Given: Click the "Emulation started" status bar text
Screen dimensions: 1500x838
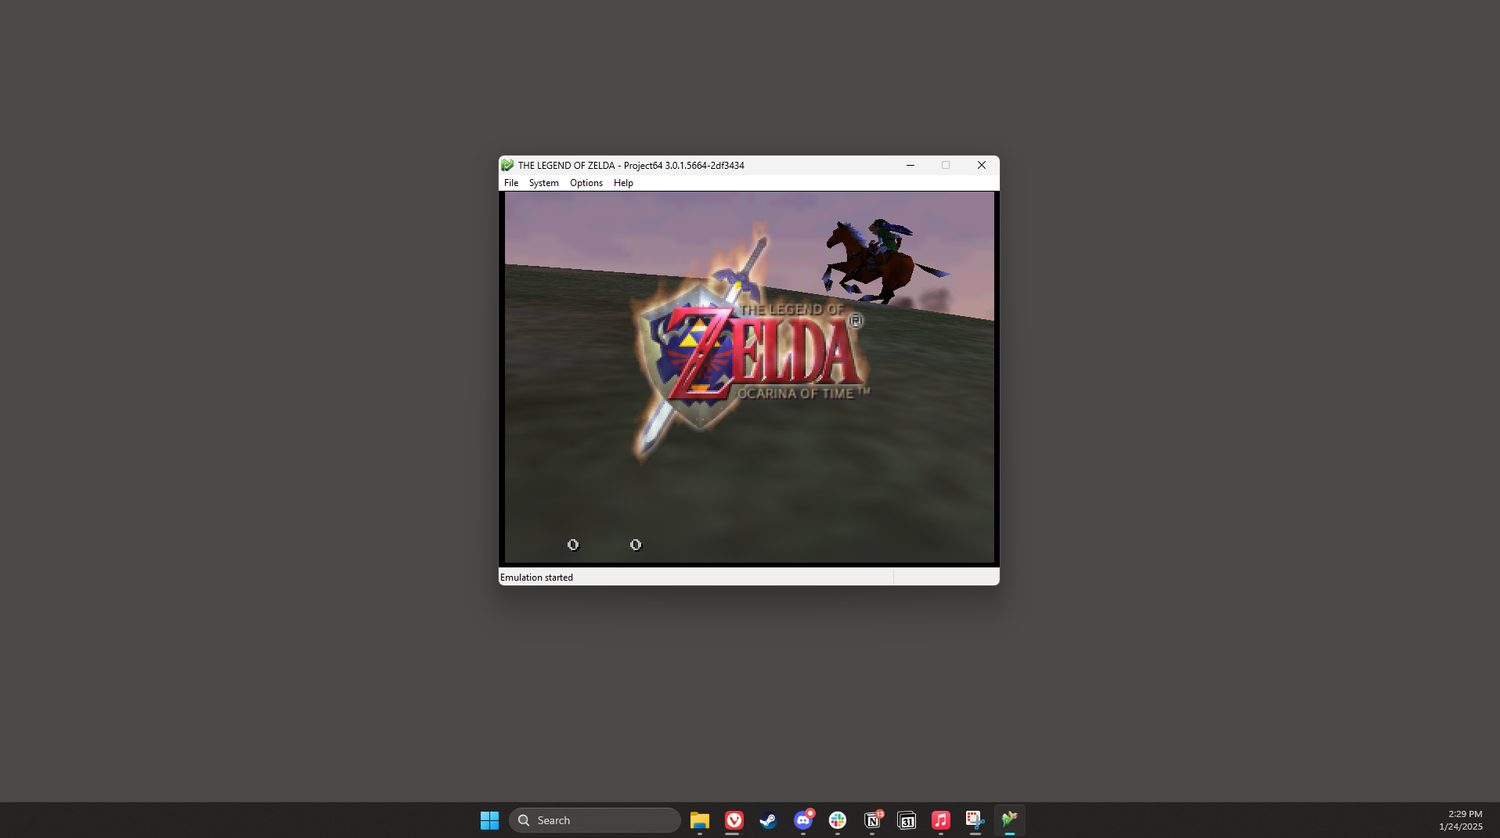Looking at the screenshot, I should point(537,577).
